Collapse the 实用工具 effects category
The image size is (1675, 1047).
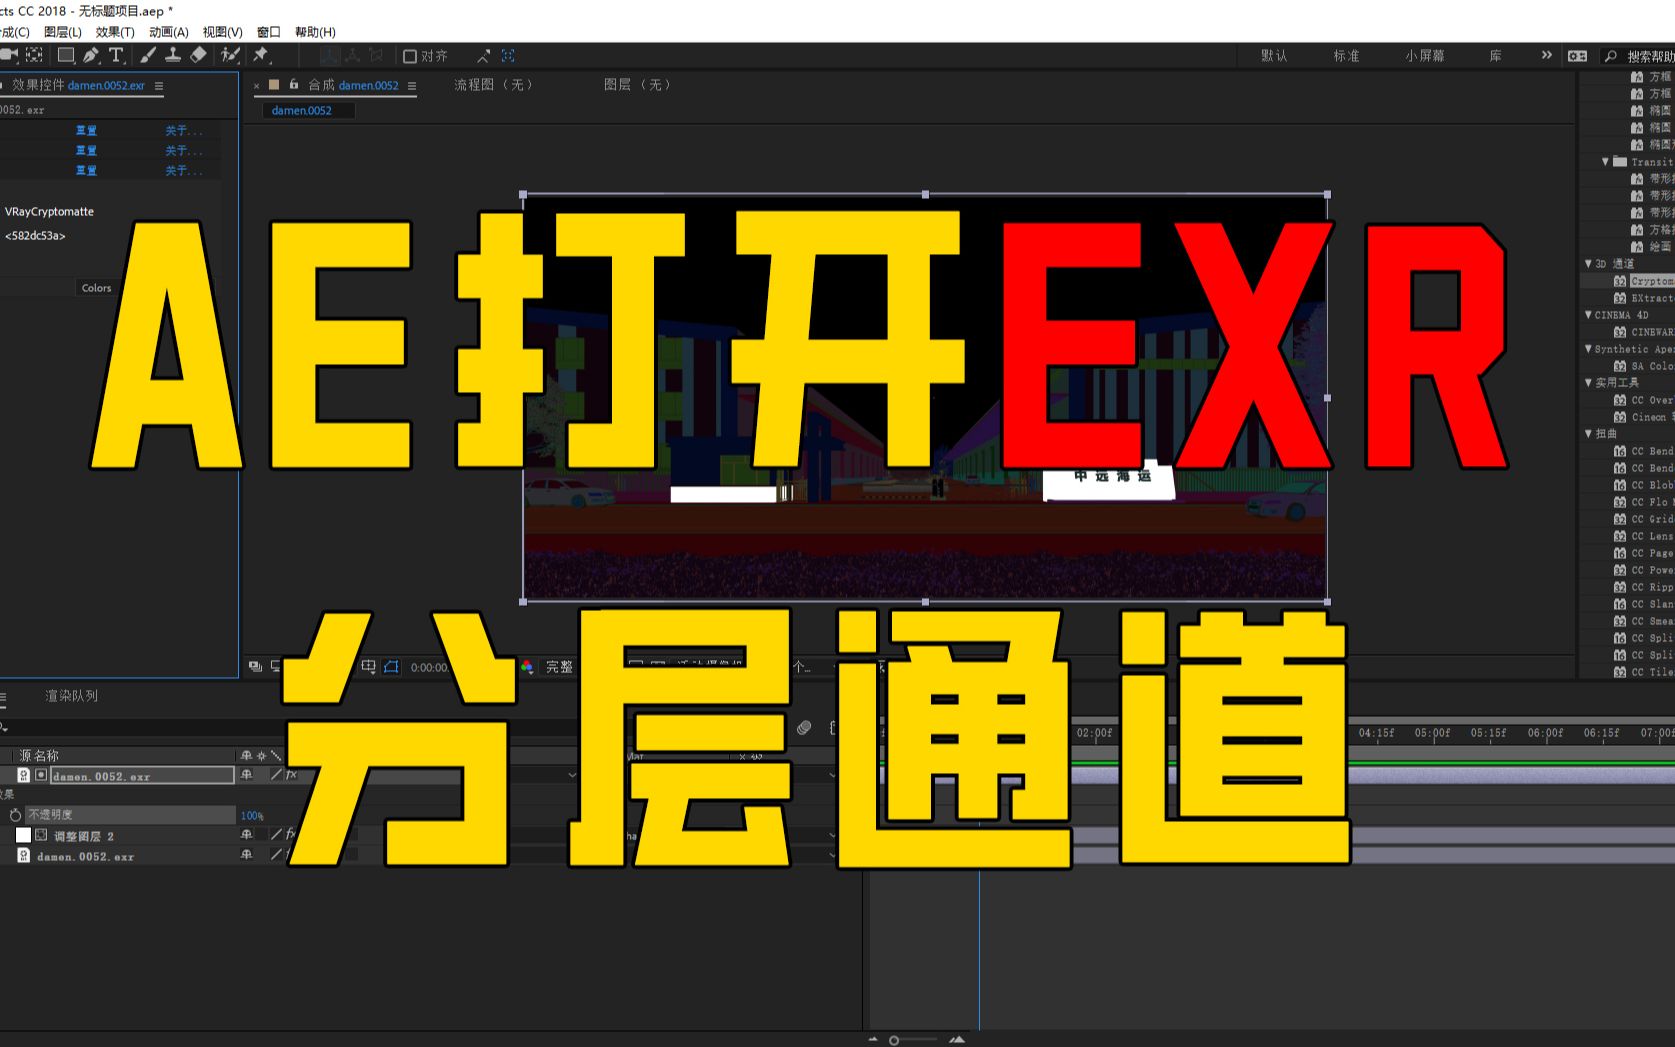[x=1589, y=383]
